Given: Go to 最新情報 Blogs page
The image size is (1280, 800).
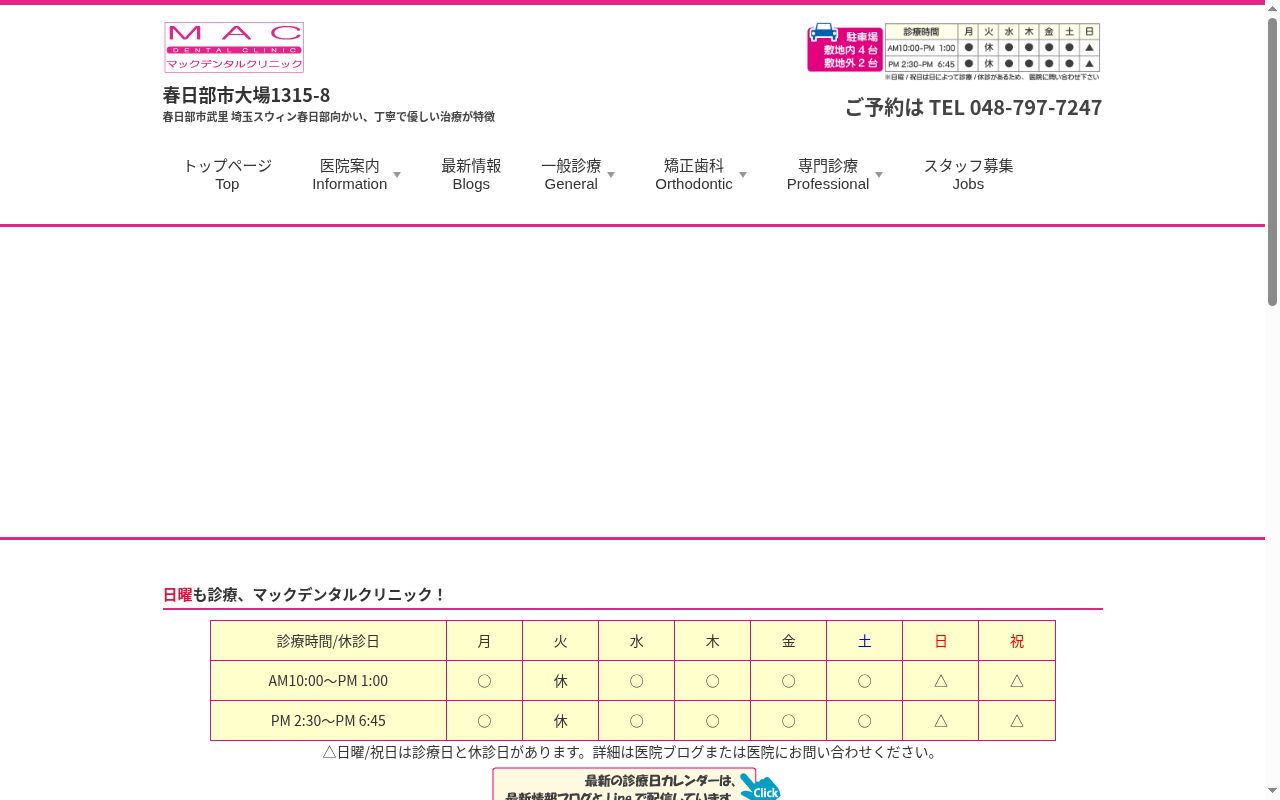Looking at the screenshot, I should (471, 174).
